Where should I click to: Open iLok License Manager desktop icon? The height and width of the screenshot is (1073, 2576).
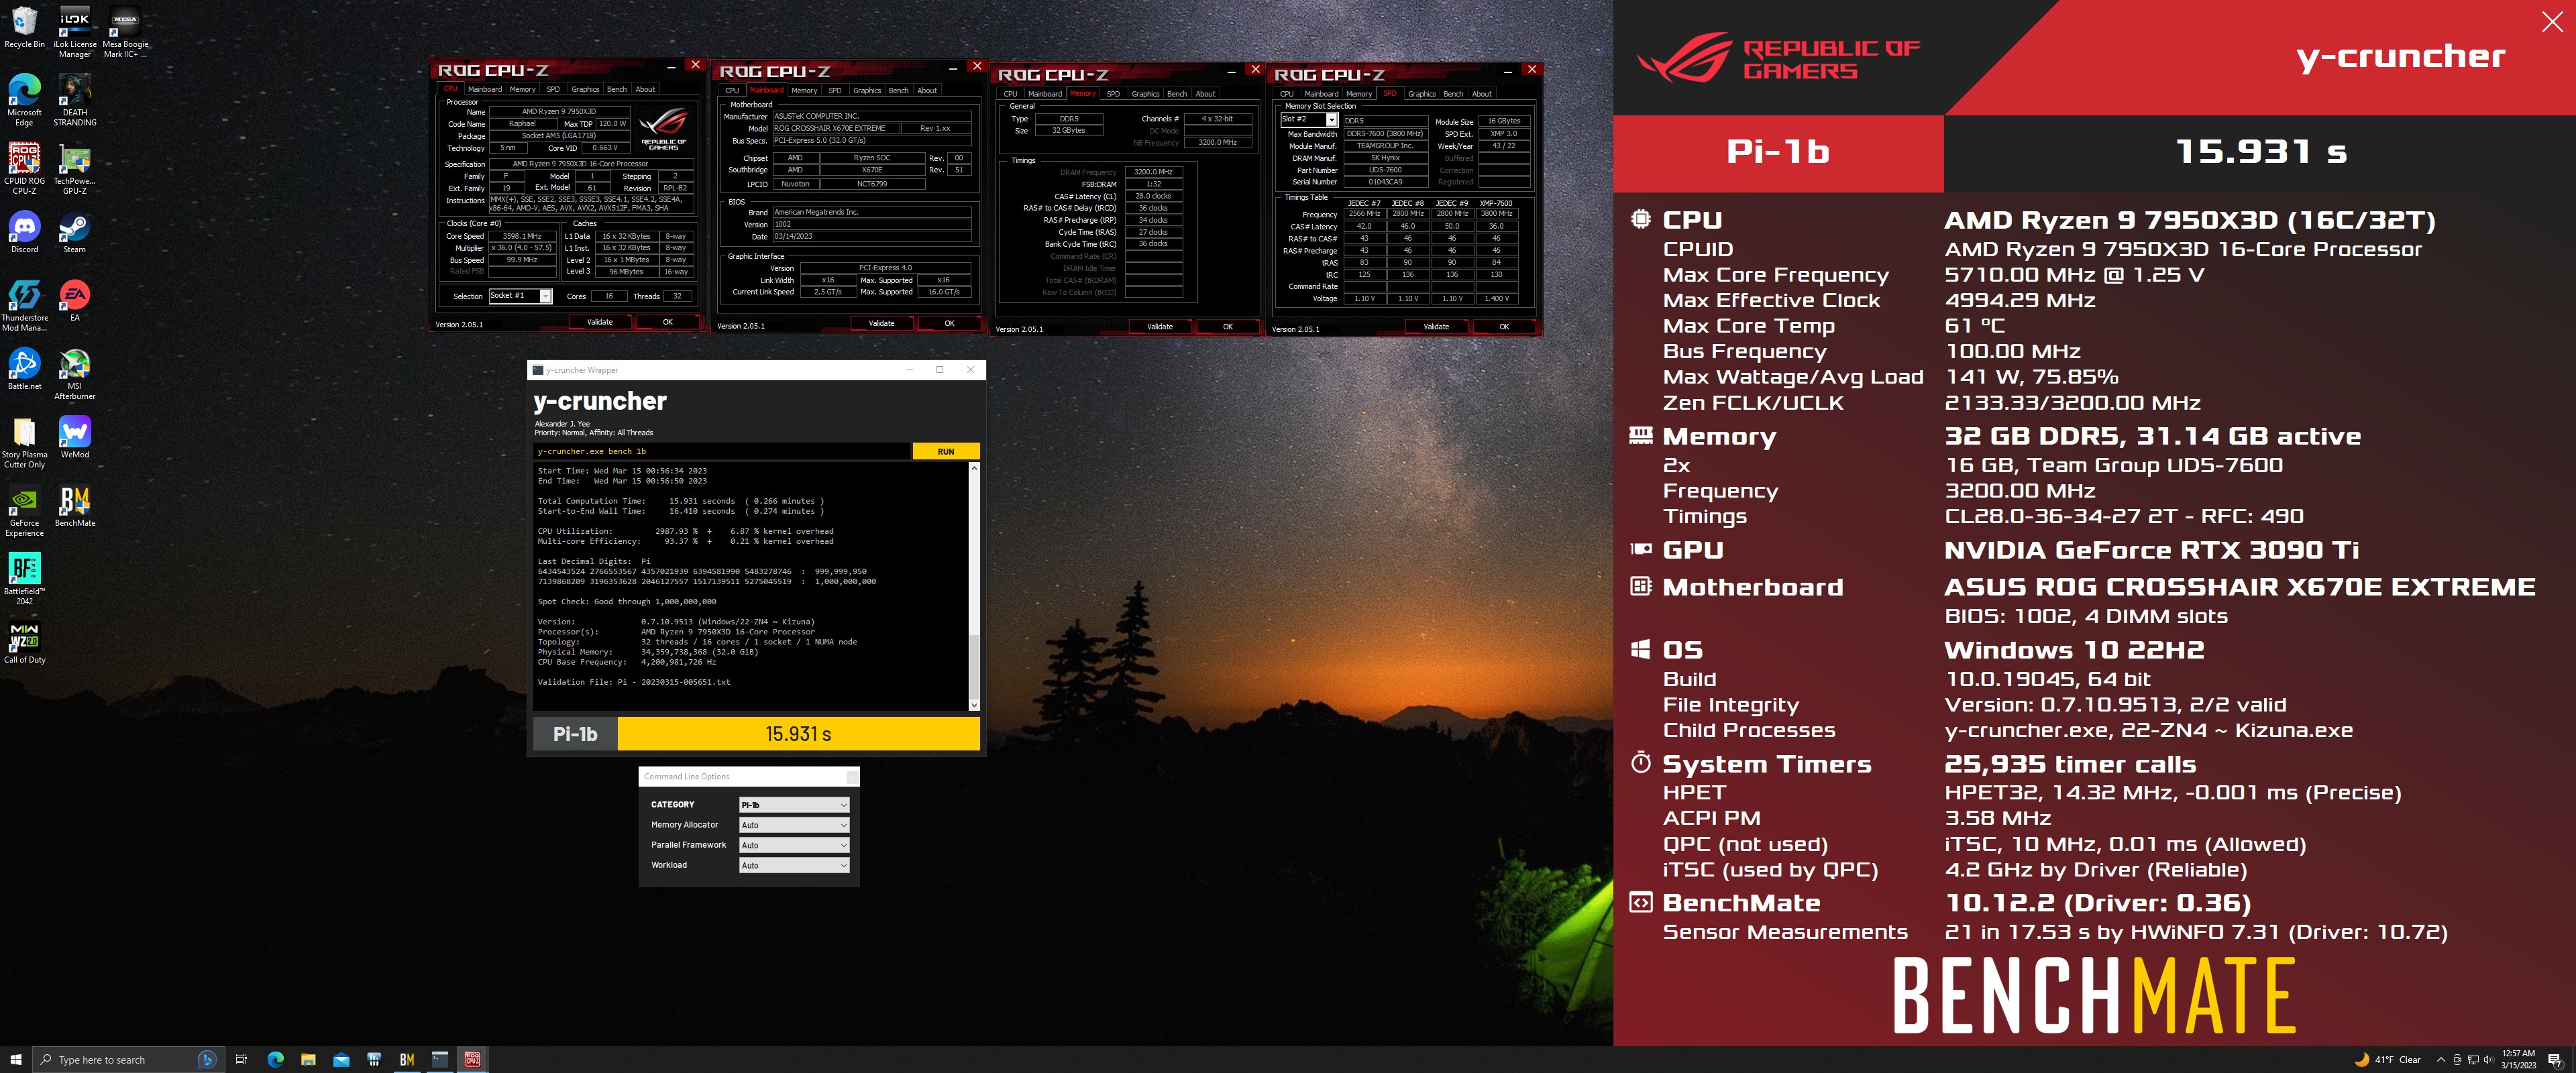coord(74,31)
